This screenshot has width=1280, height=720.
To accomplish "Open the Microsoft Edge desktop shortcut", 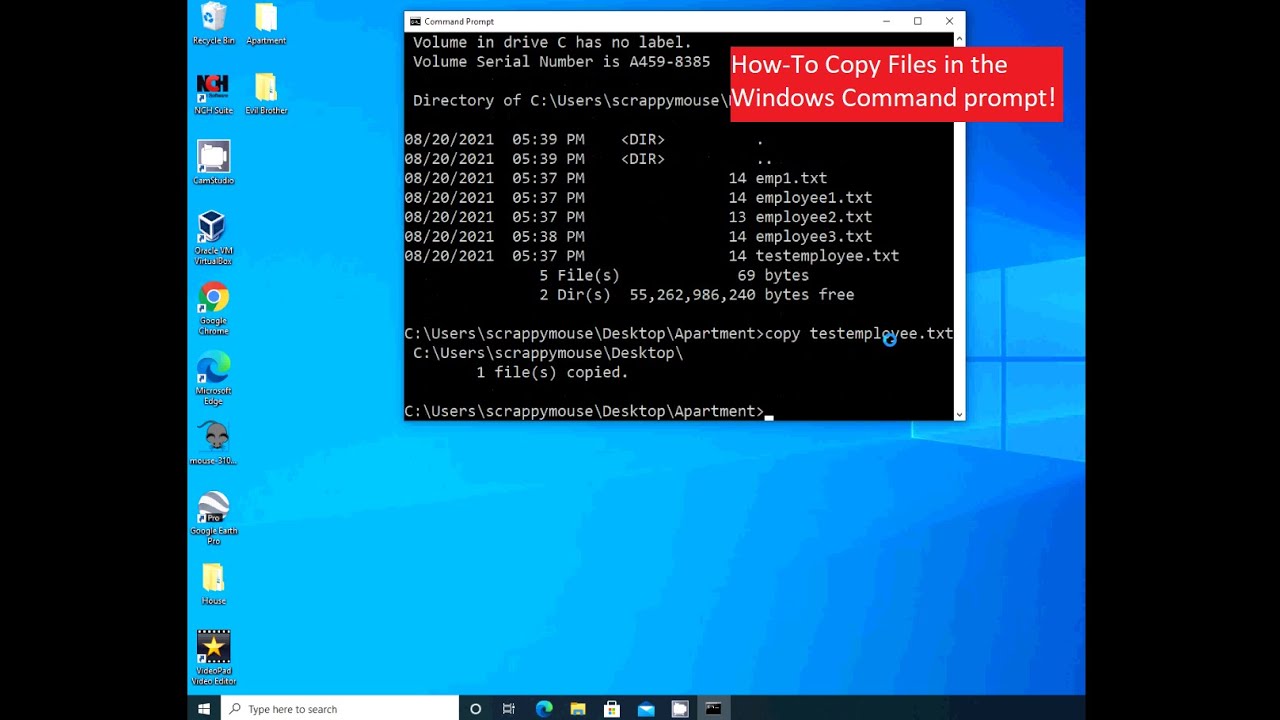I will pos(213,379).
